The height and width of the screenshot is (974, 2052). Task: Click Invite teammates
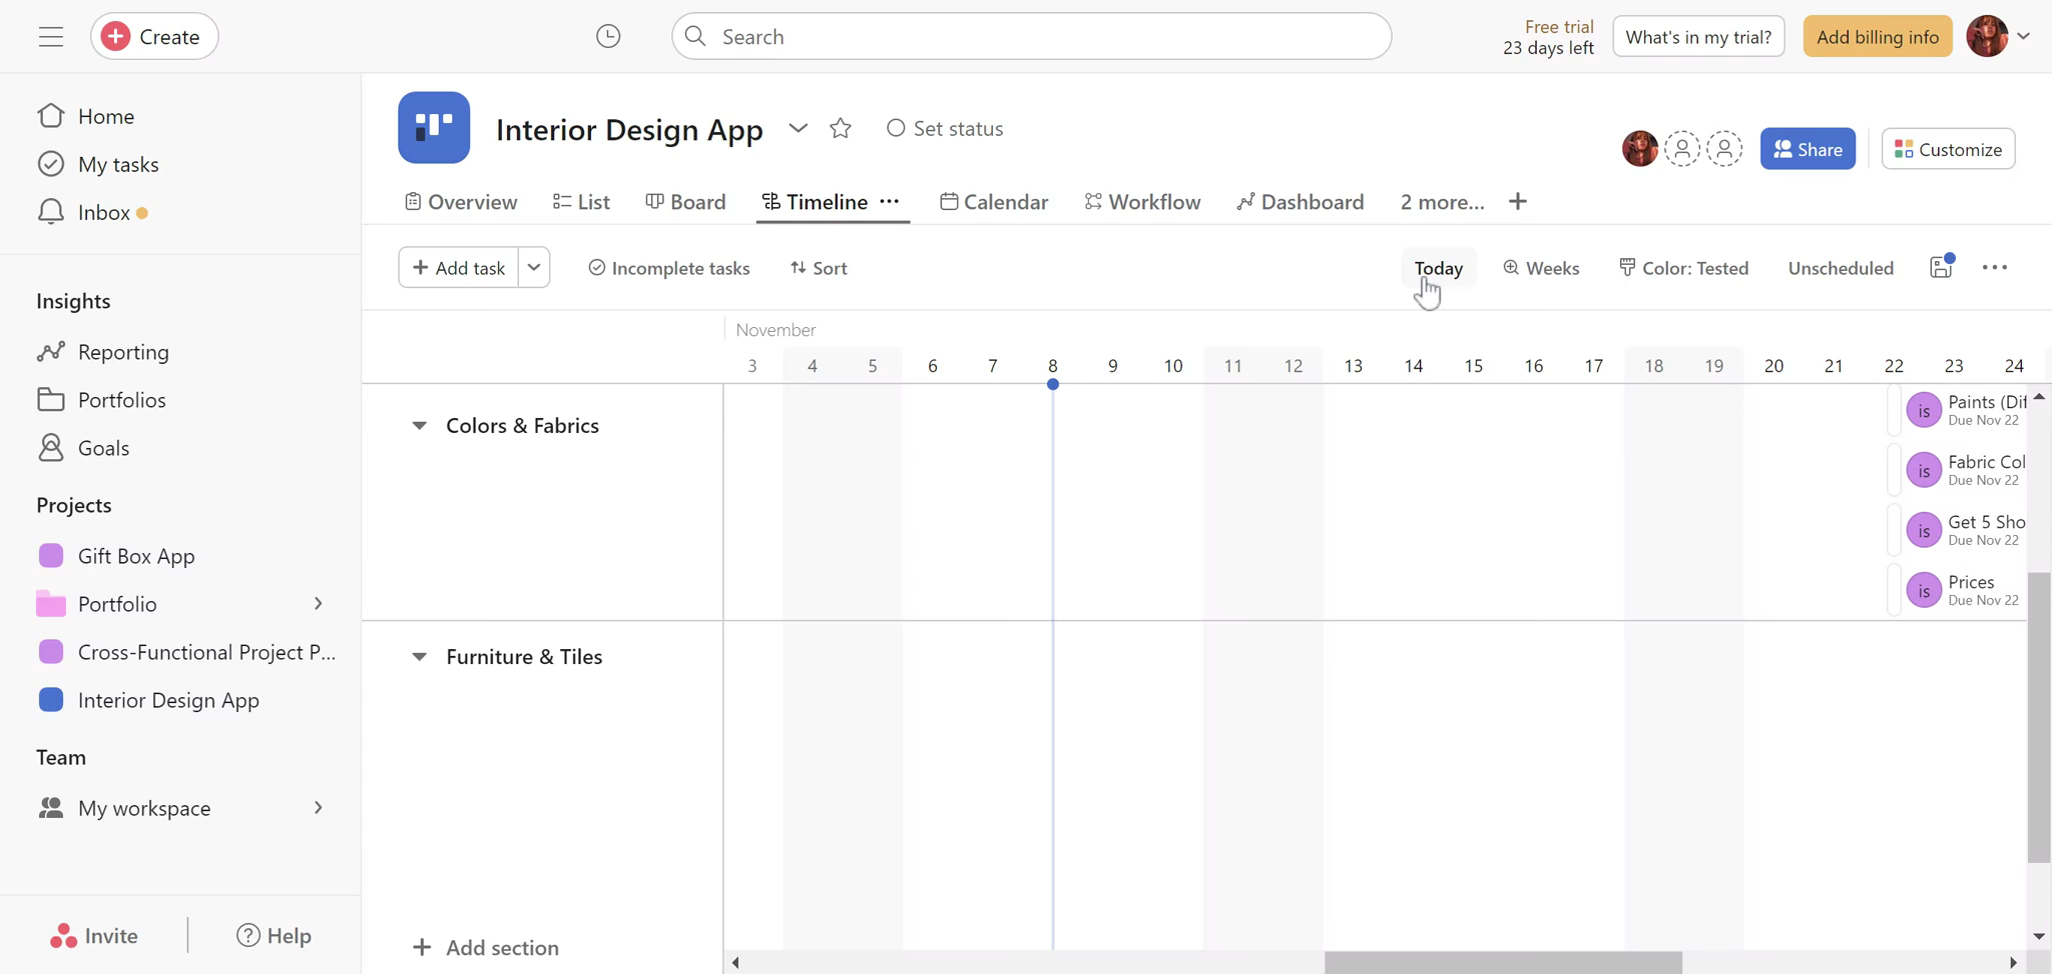point(94,936)
